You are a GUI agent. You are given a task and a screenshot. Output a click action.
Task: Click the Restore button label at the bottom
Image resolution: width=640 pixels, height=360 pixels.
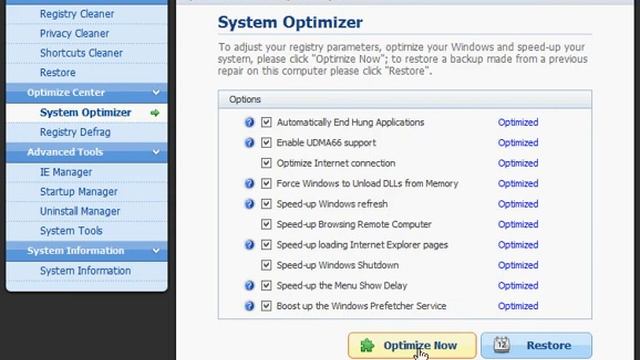549,346
